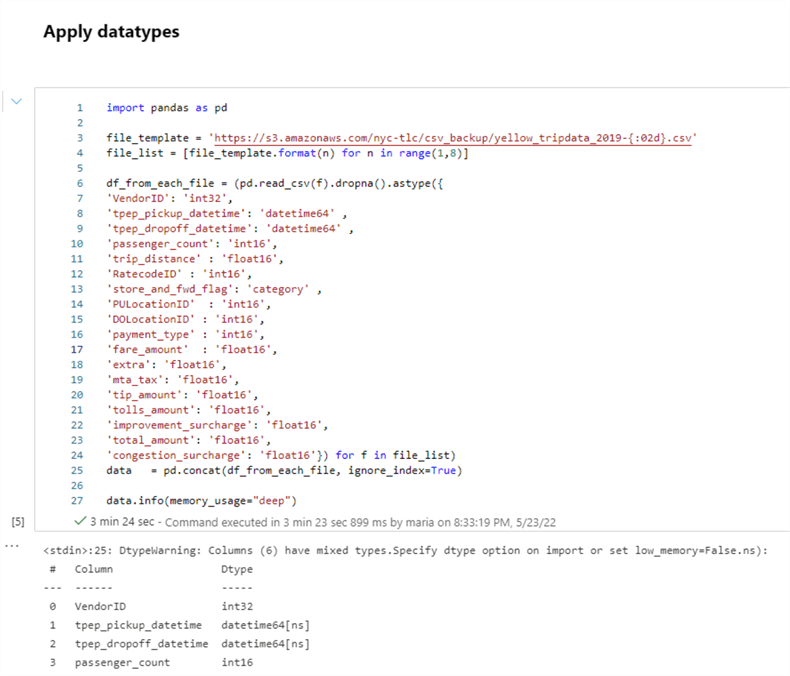Click the 'extra': 'float16' code line
This screenshot has height=676, width=790.
pyautogui.click(x=166, y=365)
